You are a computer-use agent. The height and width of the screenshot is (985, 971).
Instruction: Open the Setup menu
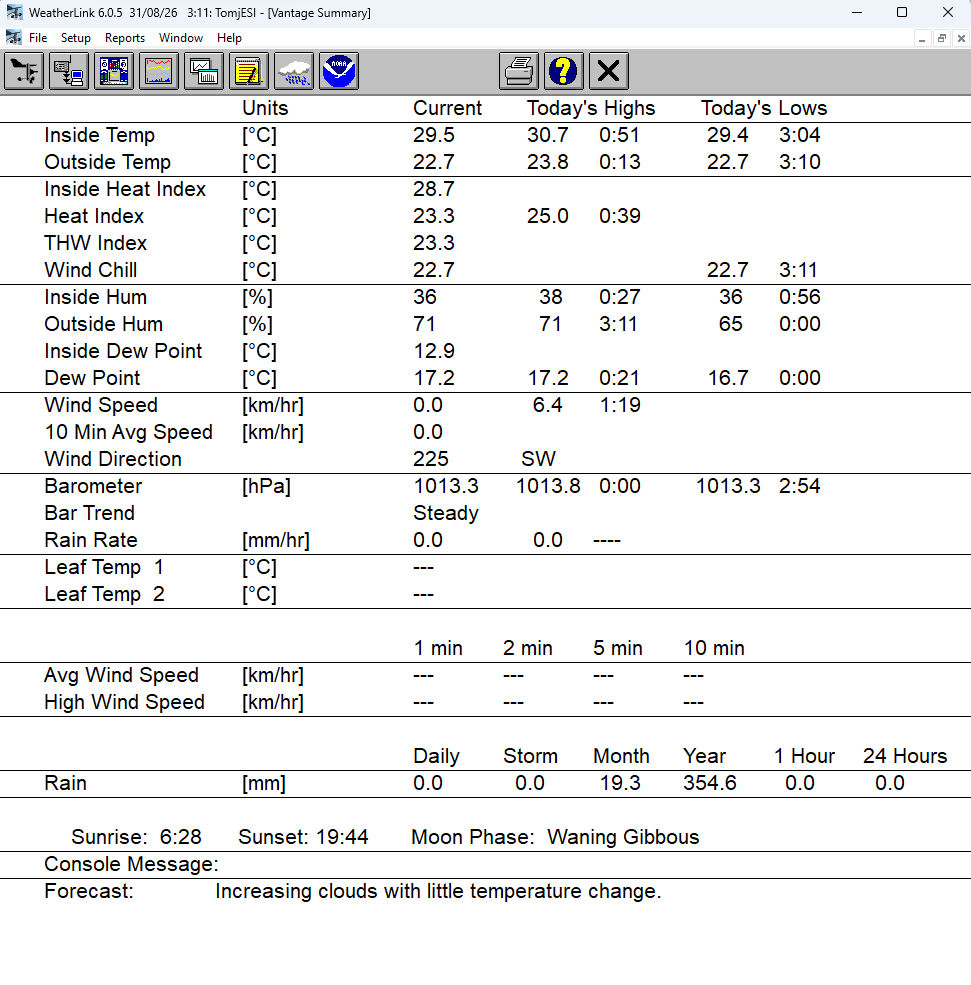coord(75,38)
